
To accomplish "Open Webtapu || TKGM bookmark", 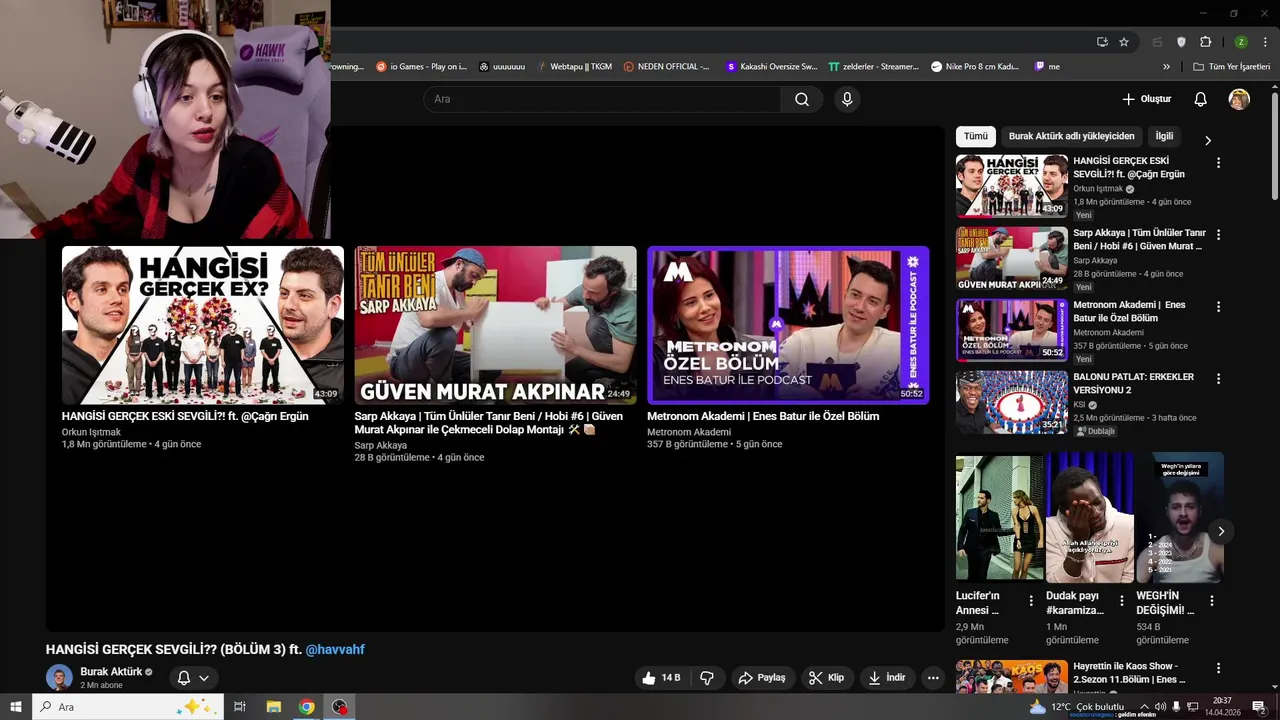I will pyautogui.click(x=572, y=67).
